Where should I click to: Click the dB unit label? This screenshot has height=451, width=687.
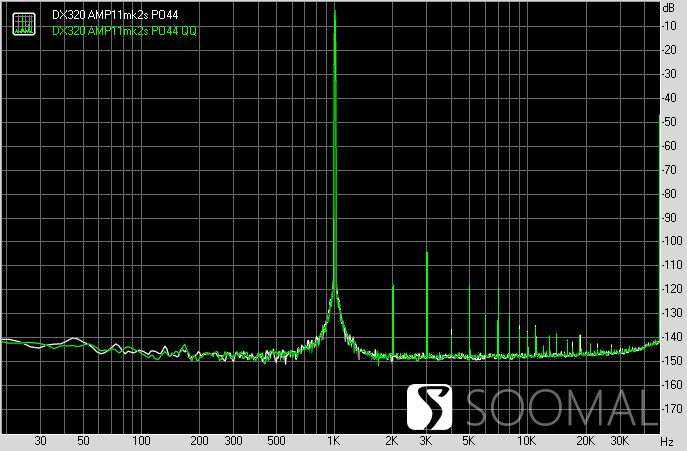click(667, 7)
